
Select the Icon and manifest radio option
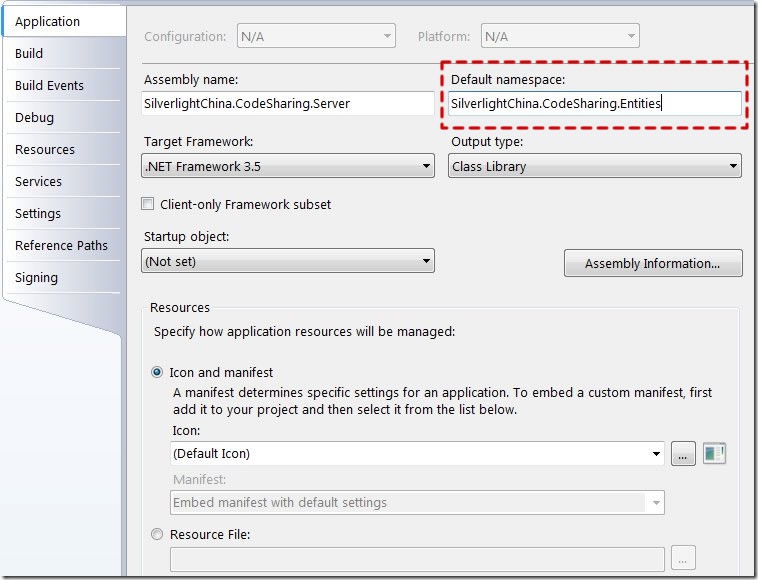(x=157, y=372)
